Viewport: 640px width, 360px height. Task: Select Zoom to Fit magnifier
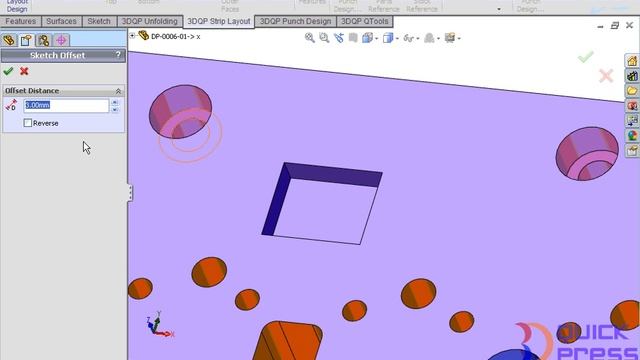tap(310, 38)
